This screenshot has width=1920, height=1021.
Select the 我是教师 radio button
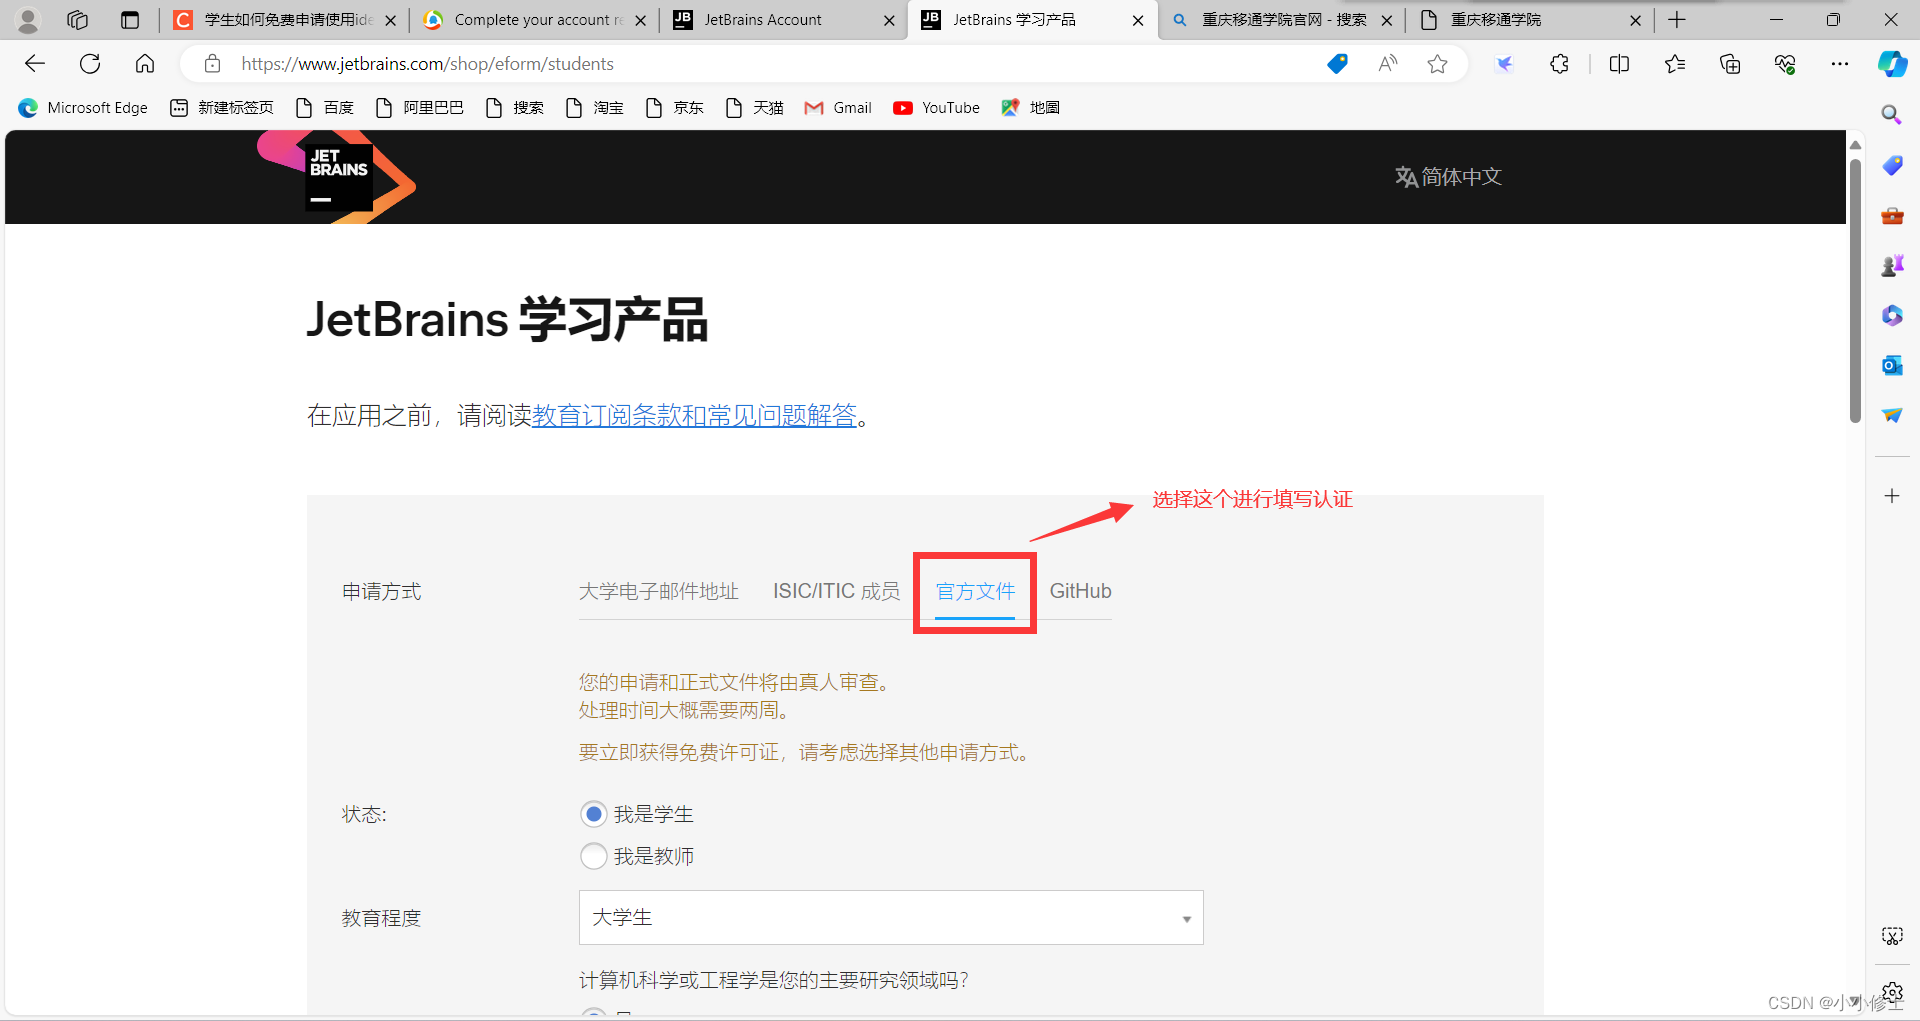click(x=594, y=856)
